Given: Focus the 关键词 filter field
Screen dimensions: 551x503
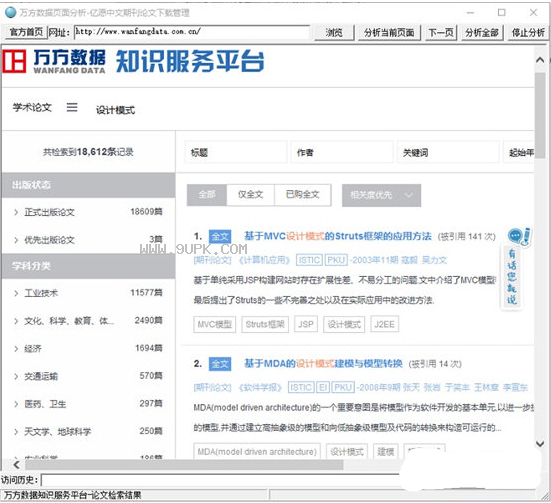Looking at the screenshot, I should coord(448,152).
